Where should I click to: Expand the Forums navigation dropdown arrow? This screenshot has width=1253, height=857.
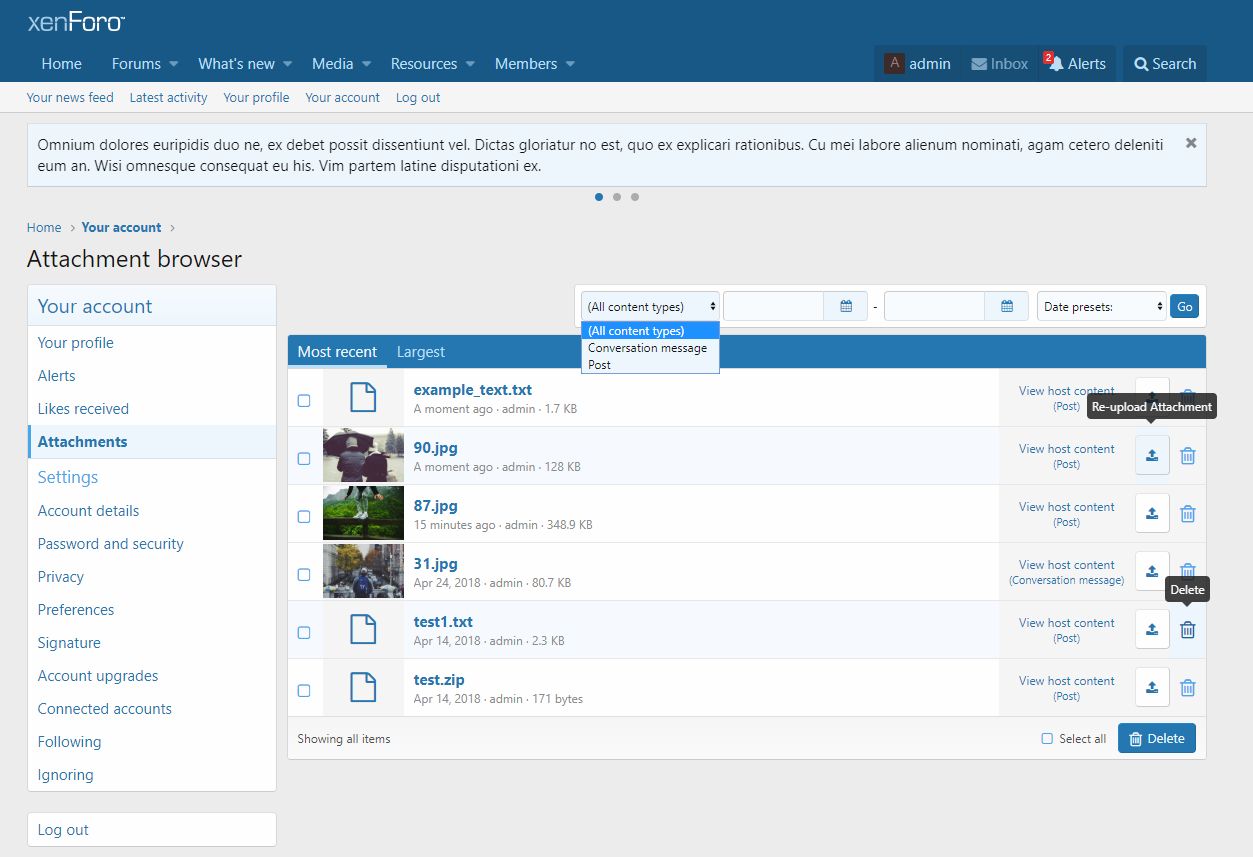174,64
